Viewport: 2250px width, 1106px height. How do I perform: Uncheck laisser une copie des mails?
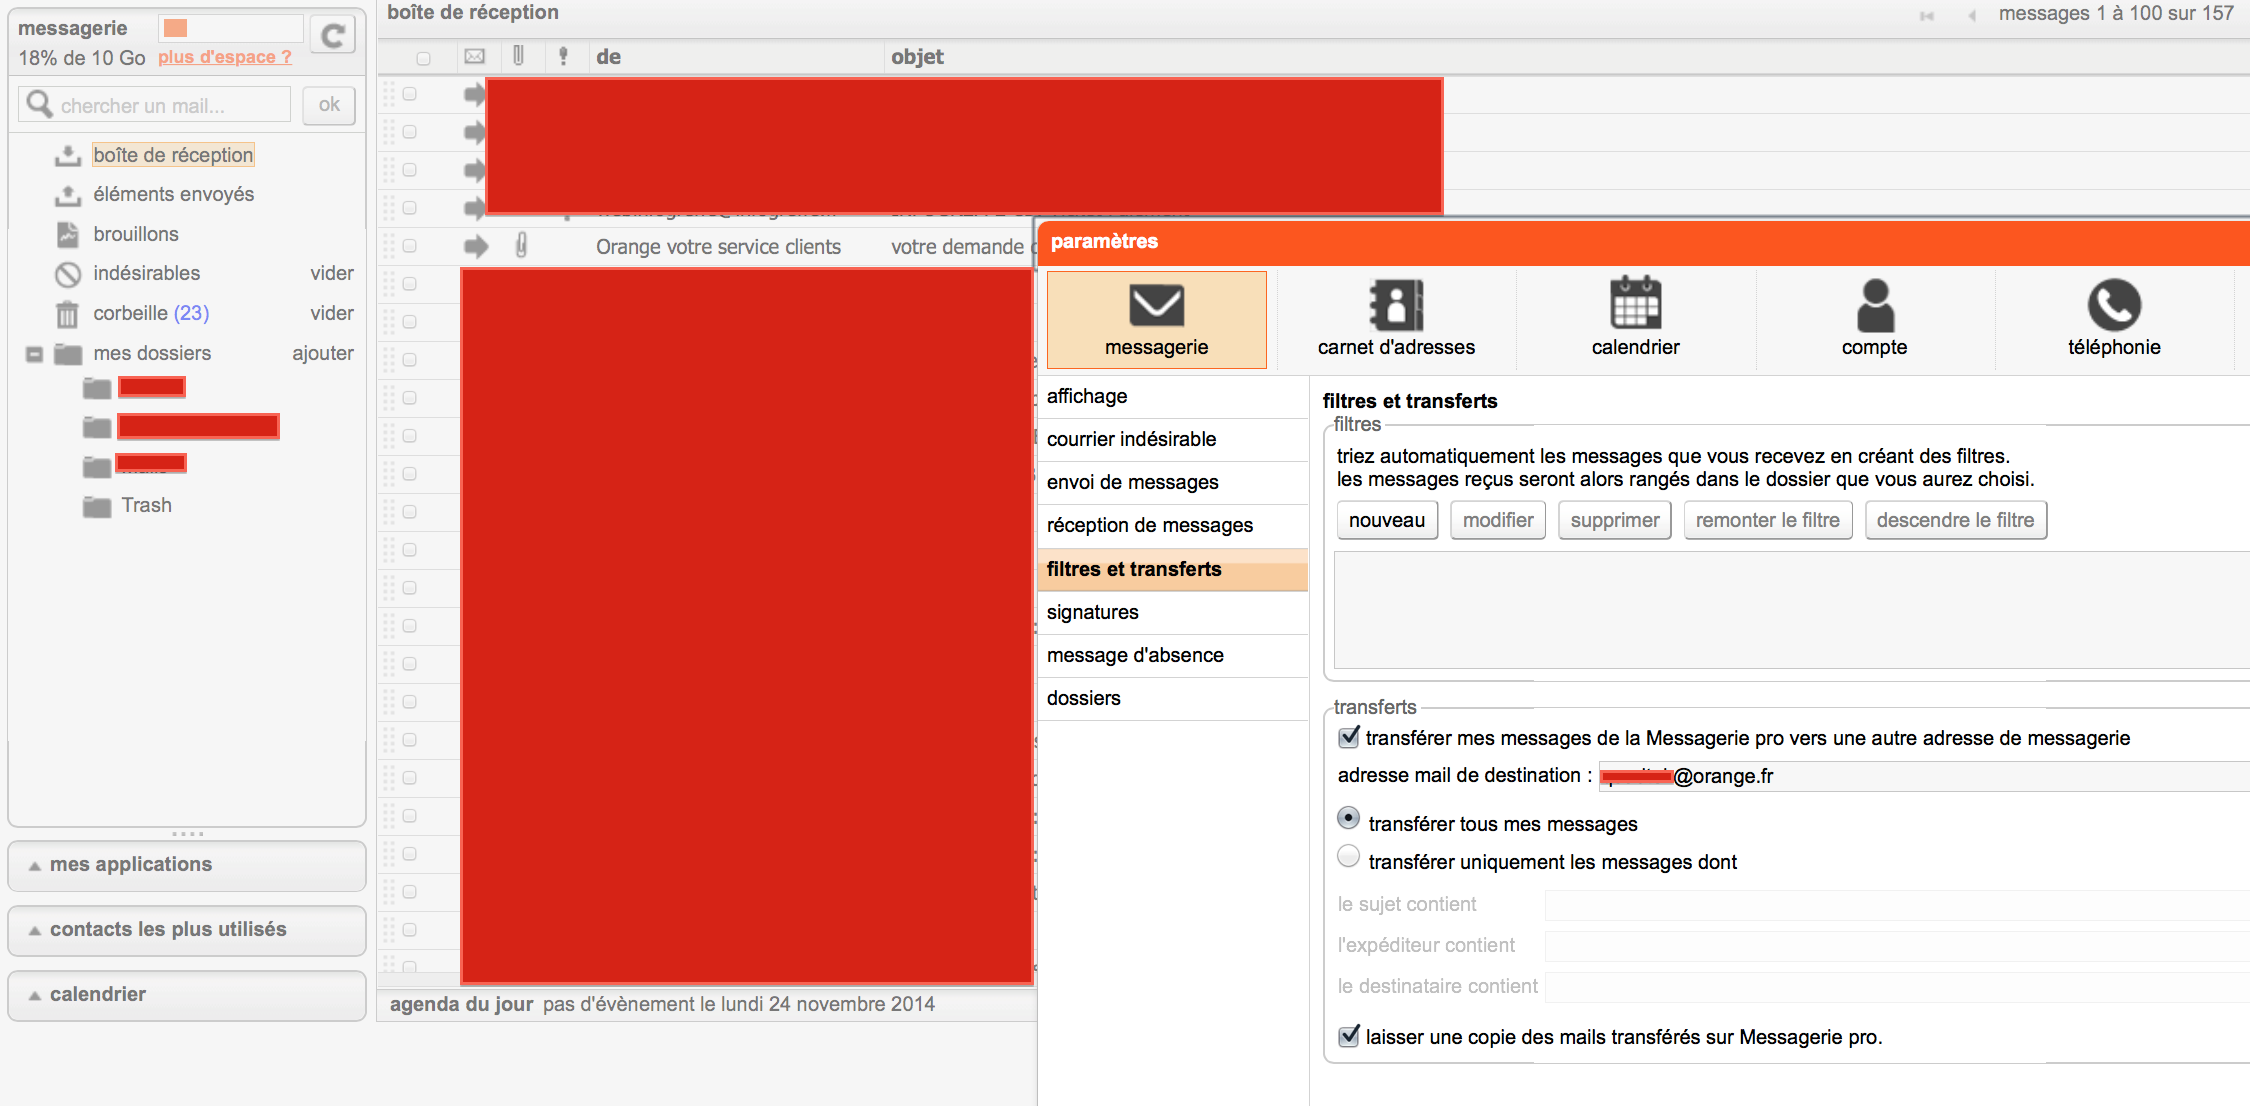(1349, 1035)
